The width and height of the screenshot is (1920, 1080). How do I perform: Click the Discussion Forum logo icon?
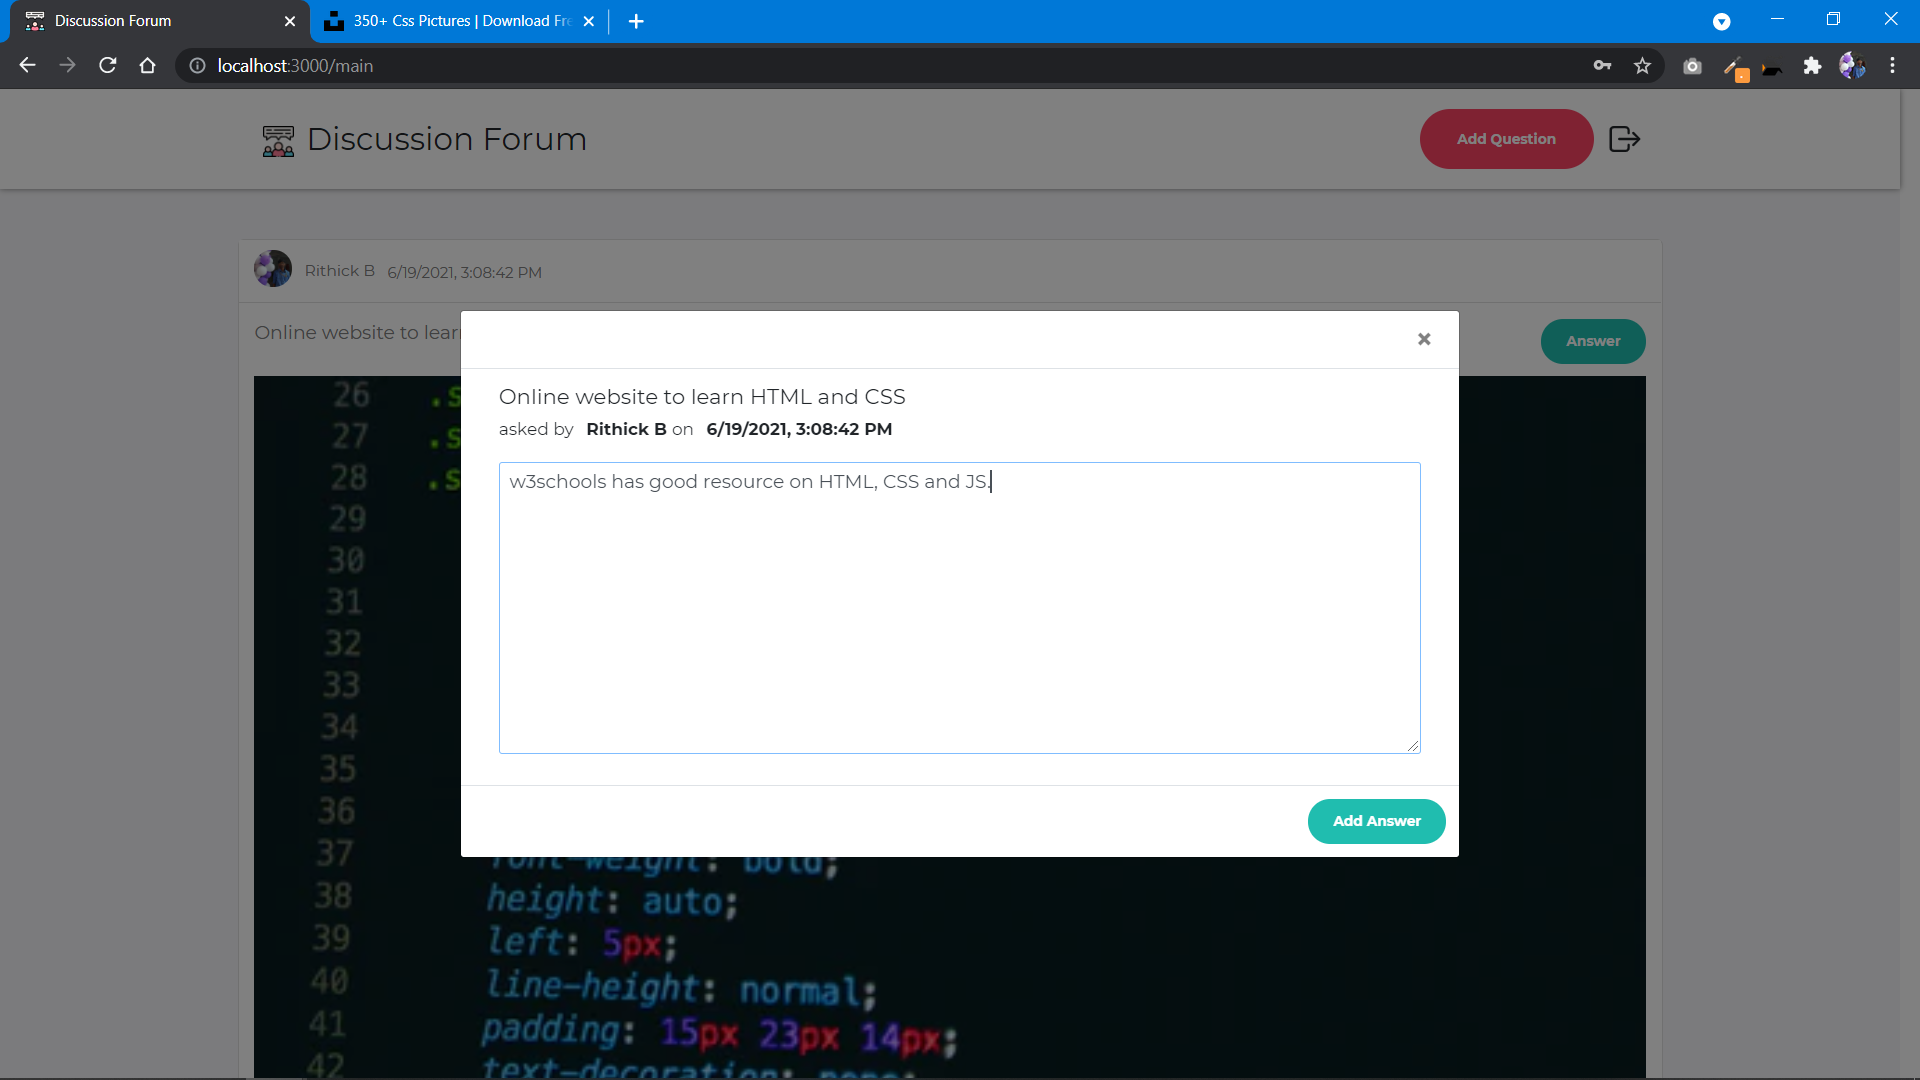[278, 140]
